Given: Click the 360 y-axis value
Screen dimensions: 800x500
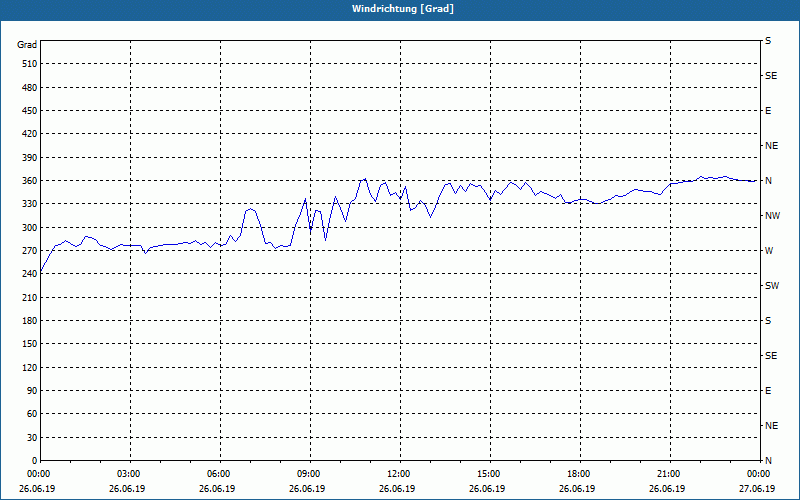Looking at the screenshot, I should (30, 181).
